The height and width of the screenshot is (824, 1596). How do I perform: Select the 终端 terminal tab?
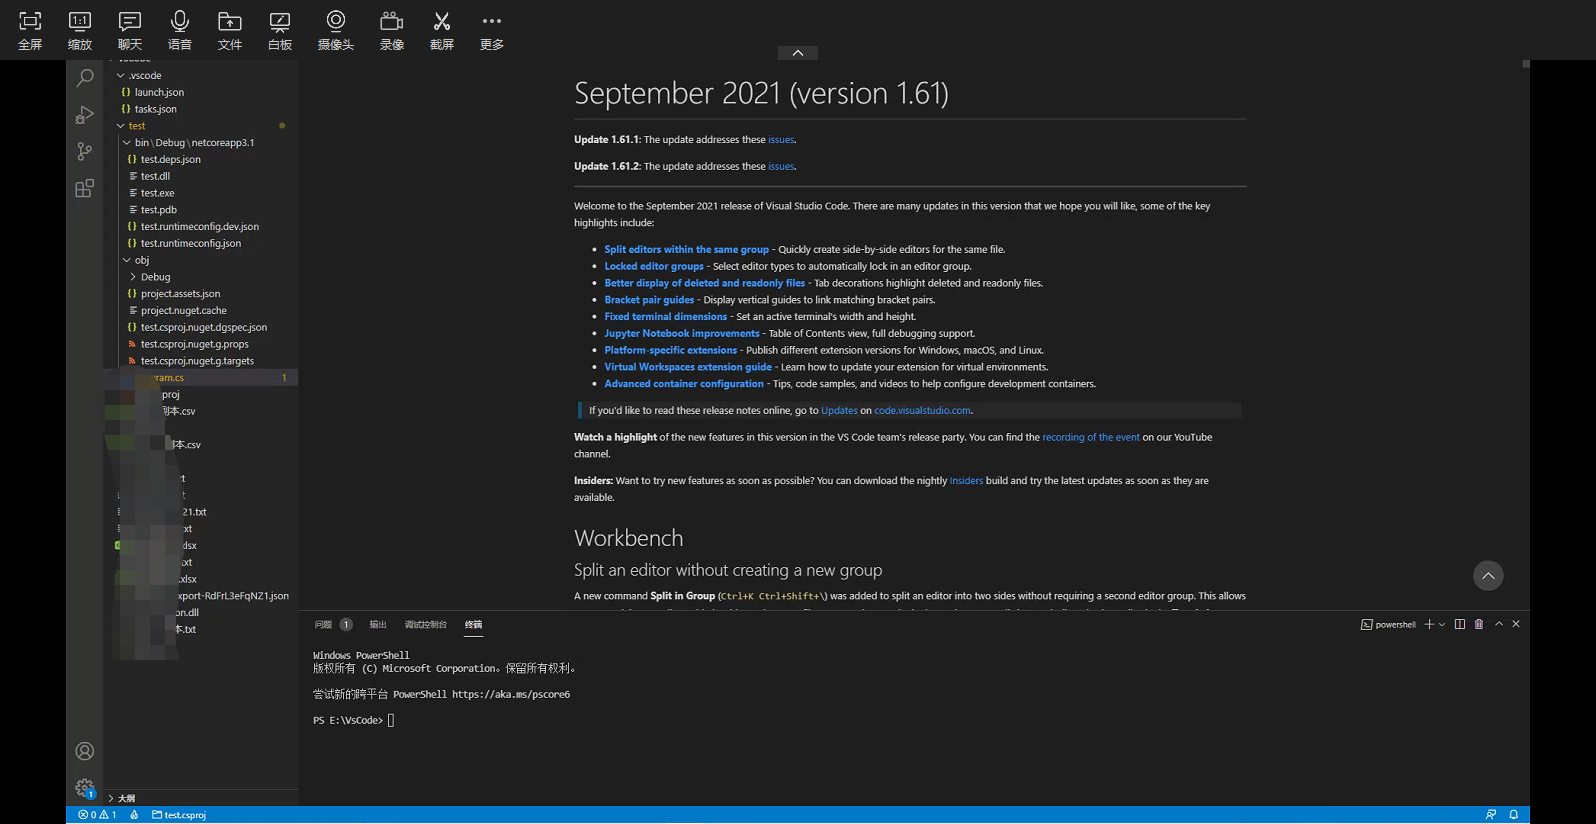[x=474, y=625]
